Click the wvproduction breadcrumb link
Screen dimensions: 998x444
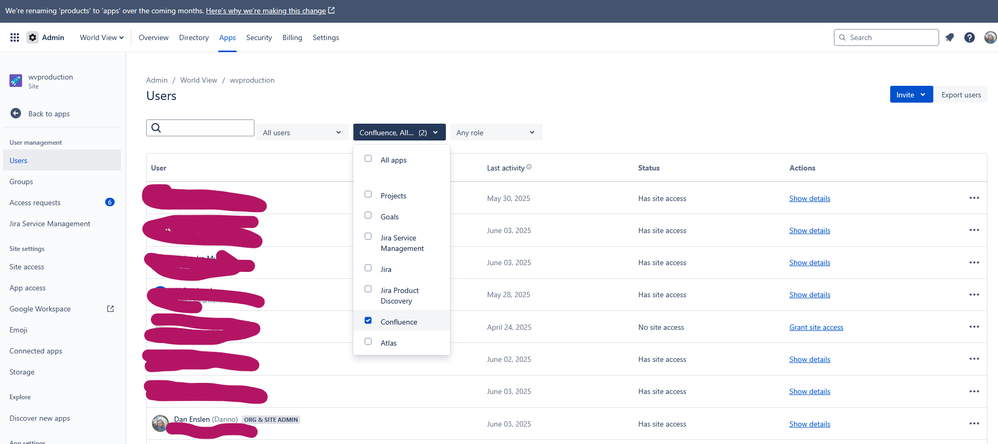(252, 80)
